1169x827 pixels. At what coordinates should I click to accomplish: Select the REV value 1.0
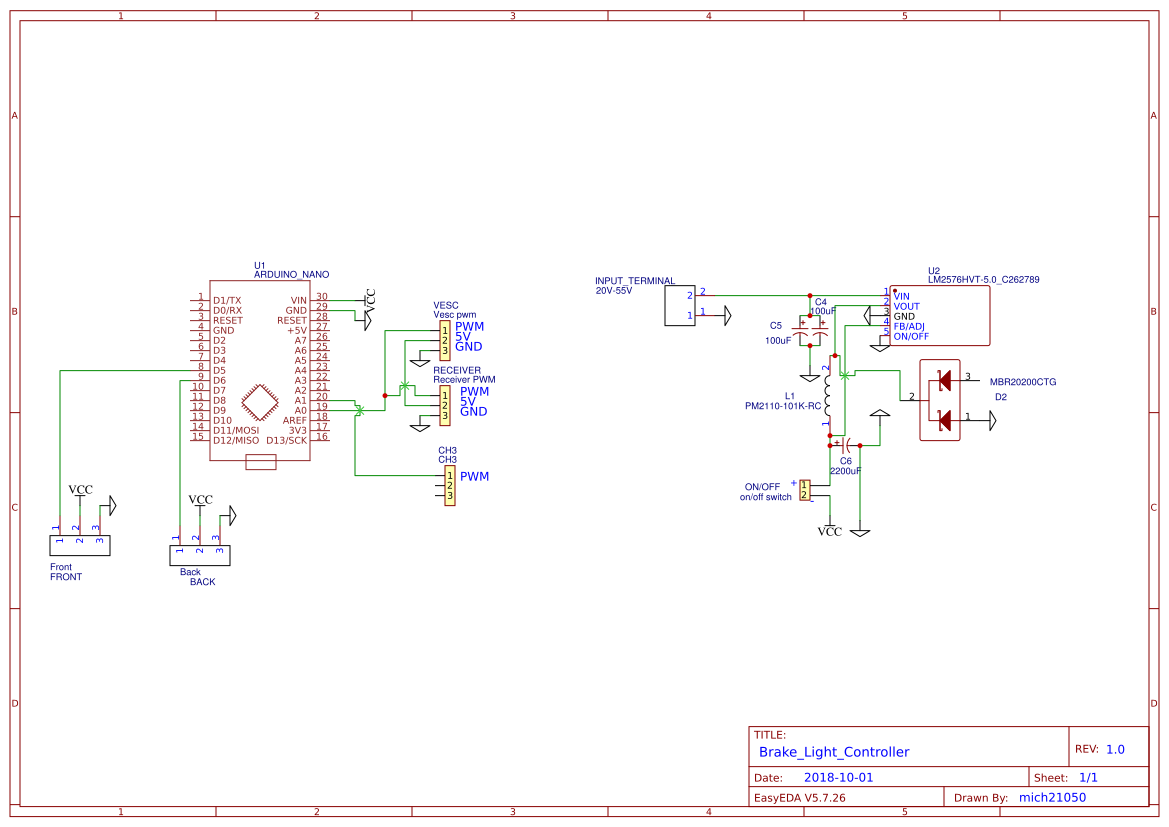pos(1115,750)
